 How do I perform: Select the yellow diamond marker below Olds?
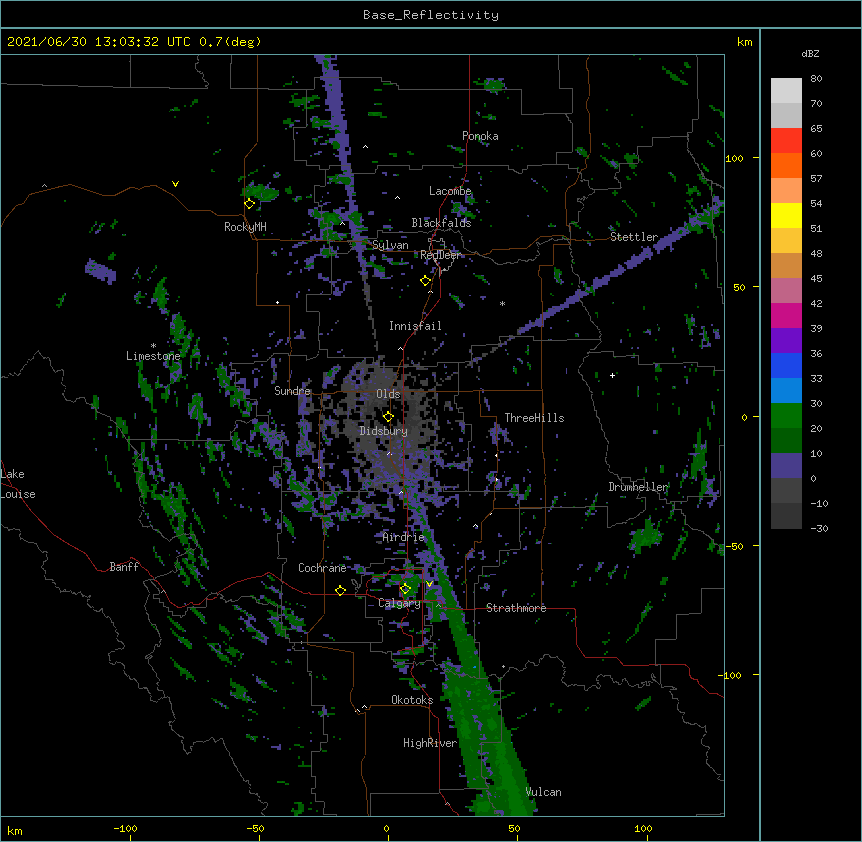coord(388,417)
